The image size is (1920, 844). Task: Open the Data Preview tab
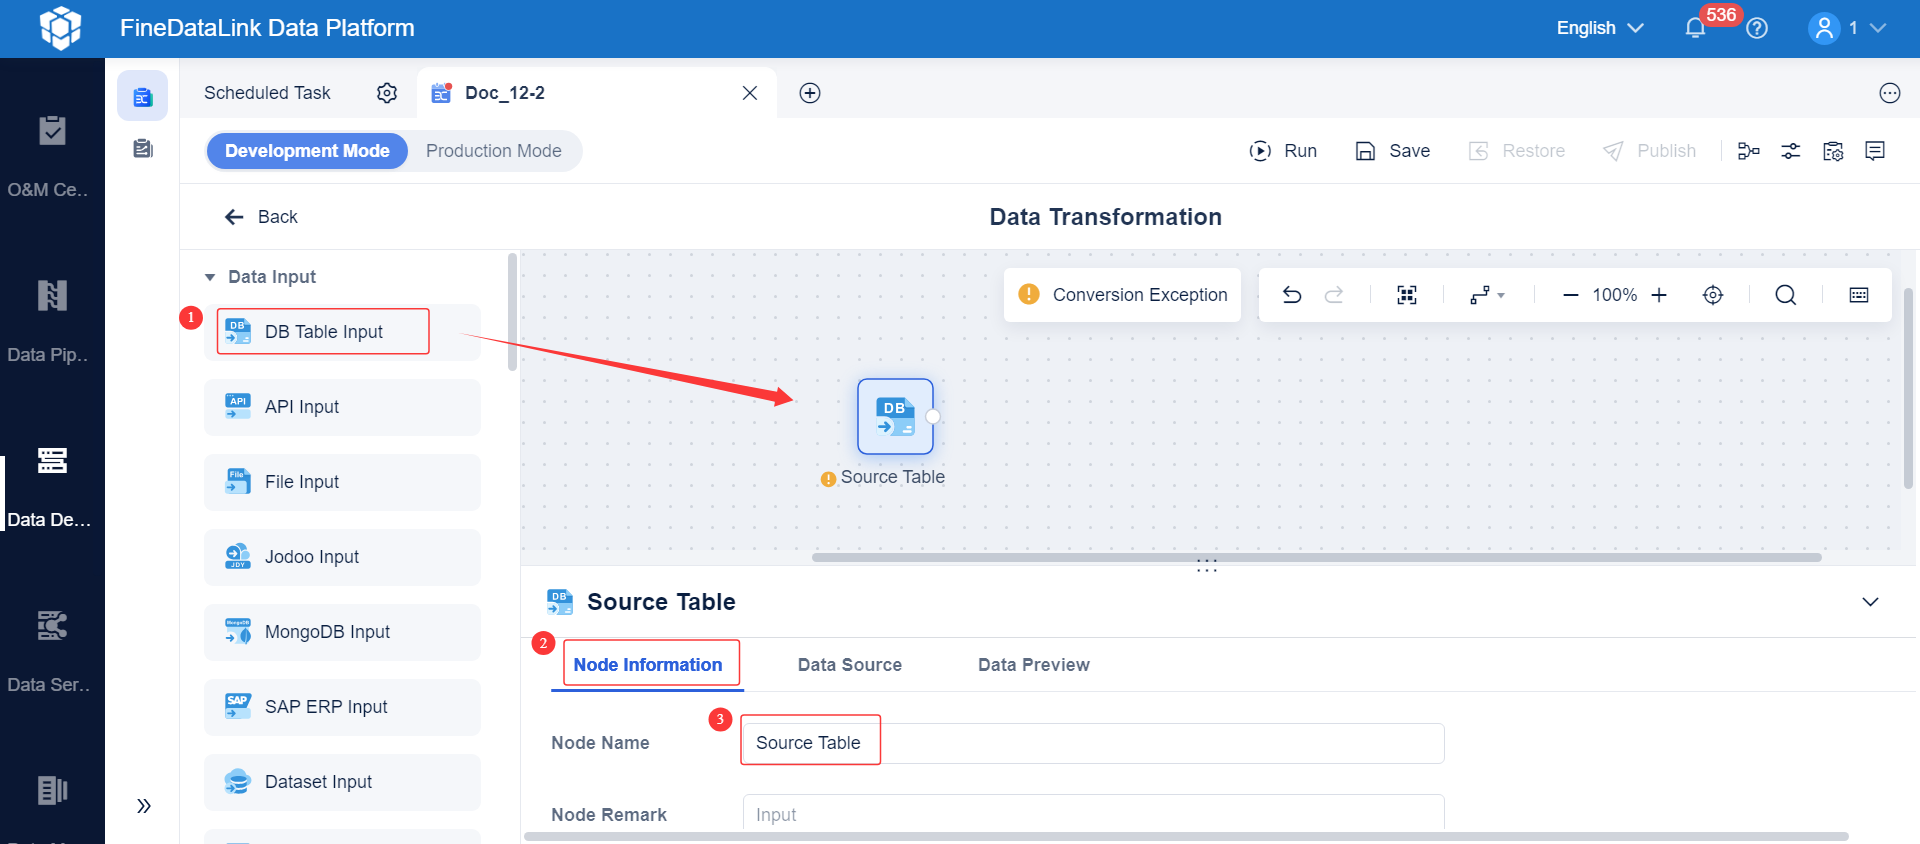tap(1034, 665)
